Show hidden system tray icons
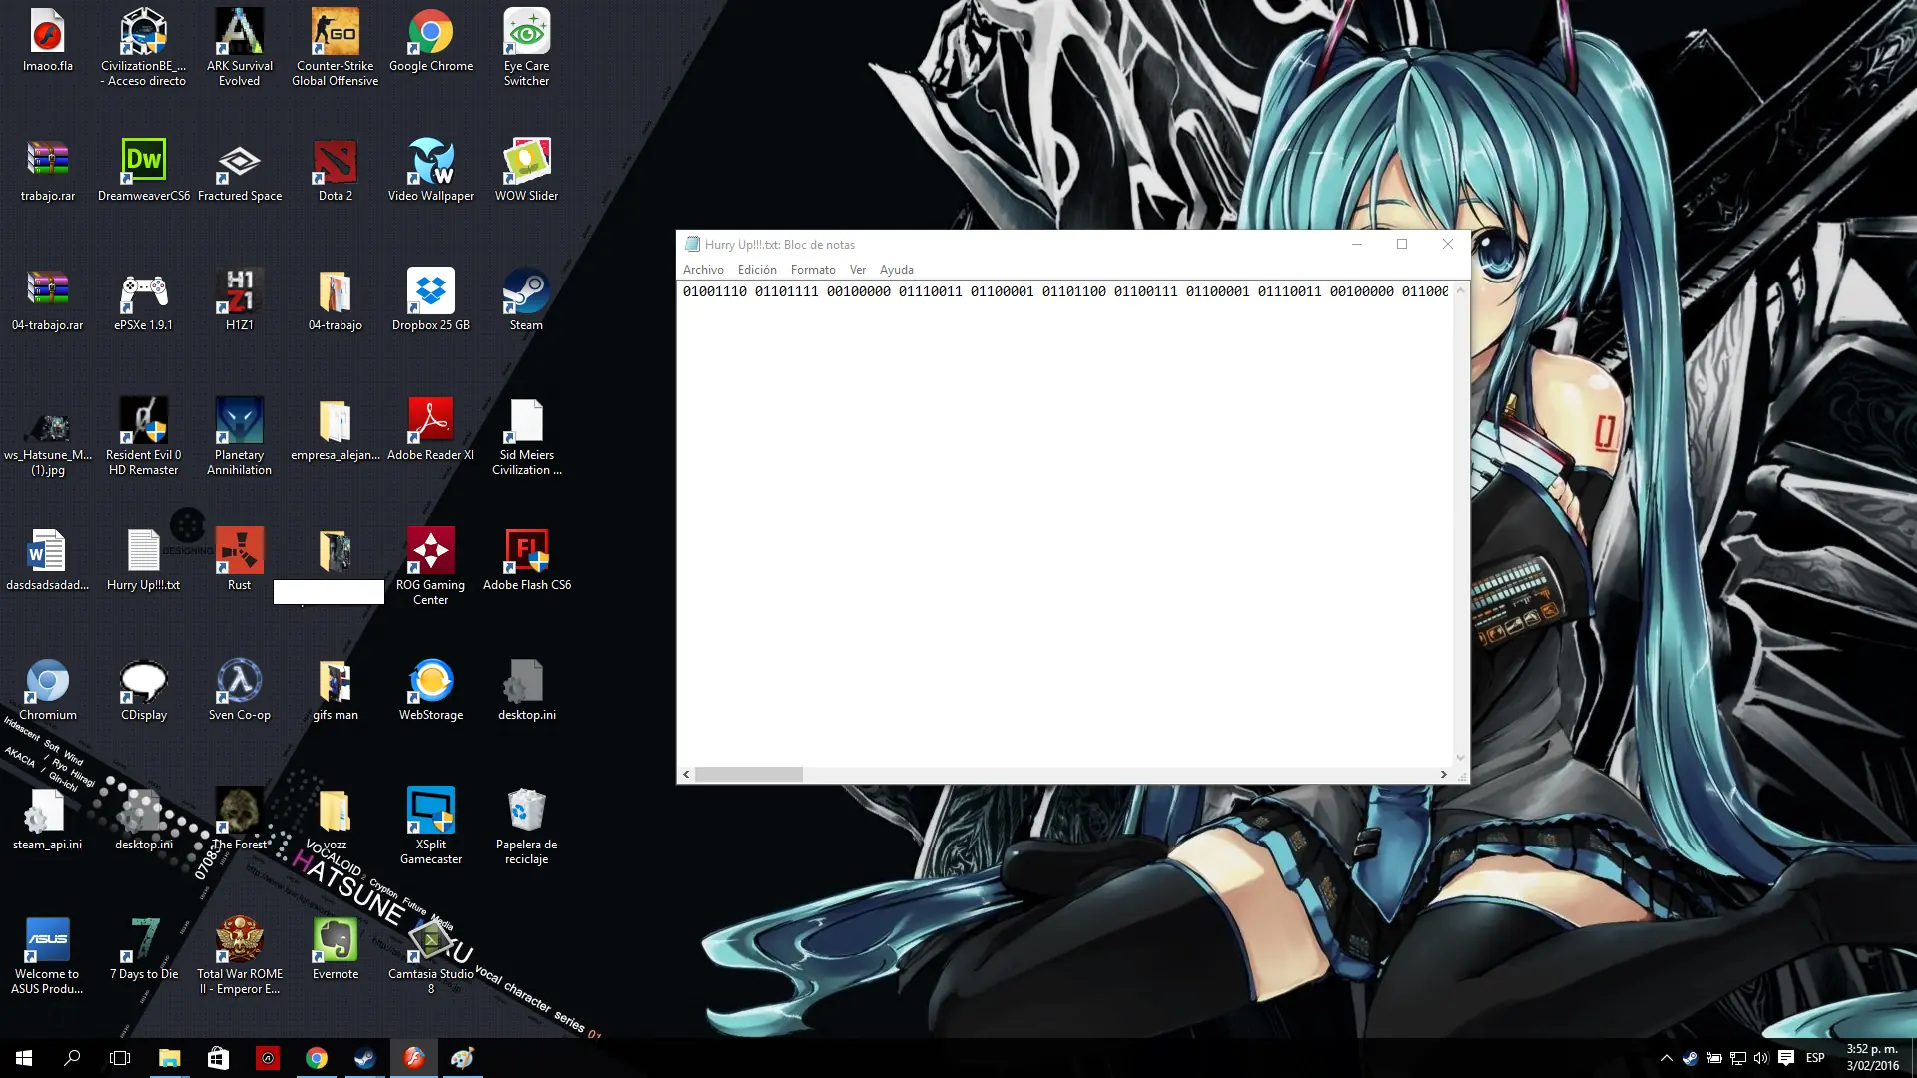 point(1666,1058)
